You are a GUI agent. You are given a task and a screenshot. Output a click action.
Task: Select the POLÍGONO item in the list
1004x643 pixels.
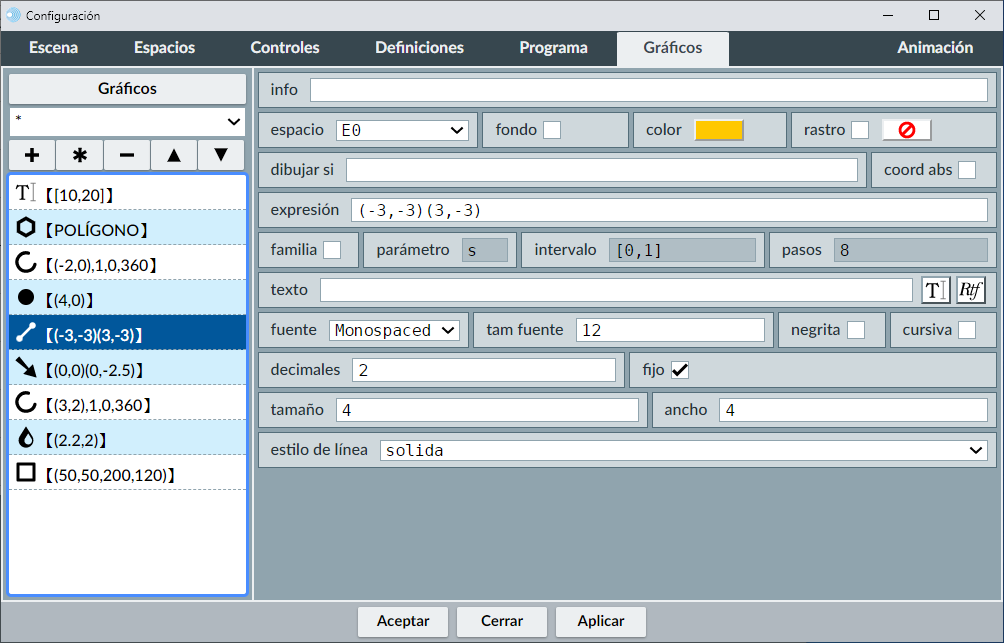click(127, 228)
